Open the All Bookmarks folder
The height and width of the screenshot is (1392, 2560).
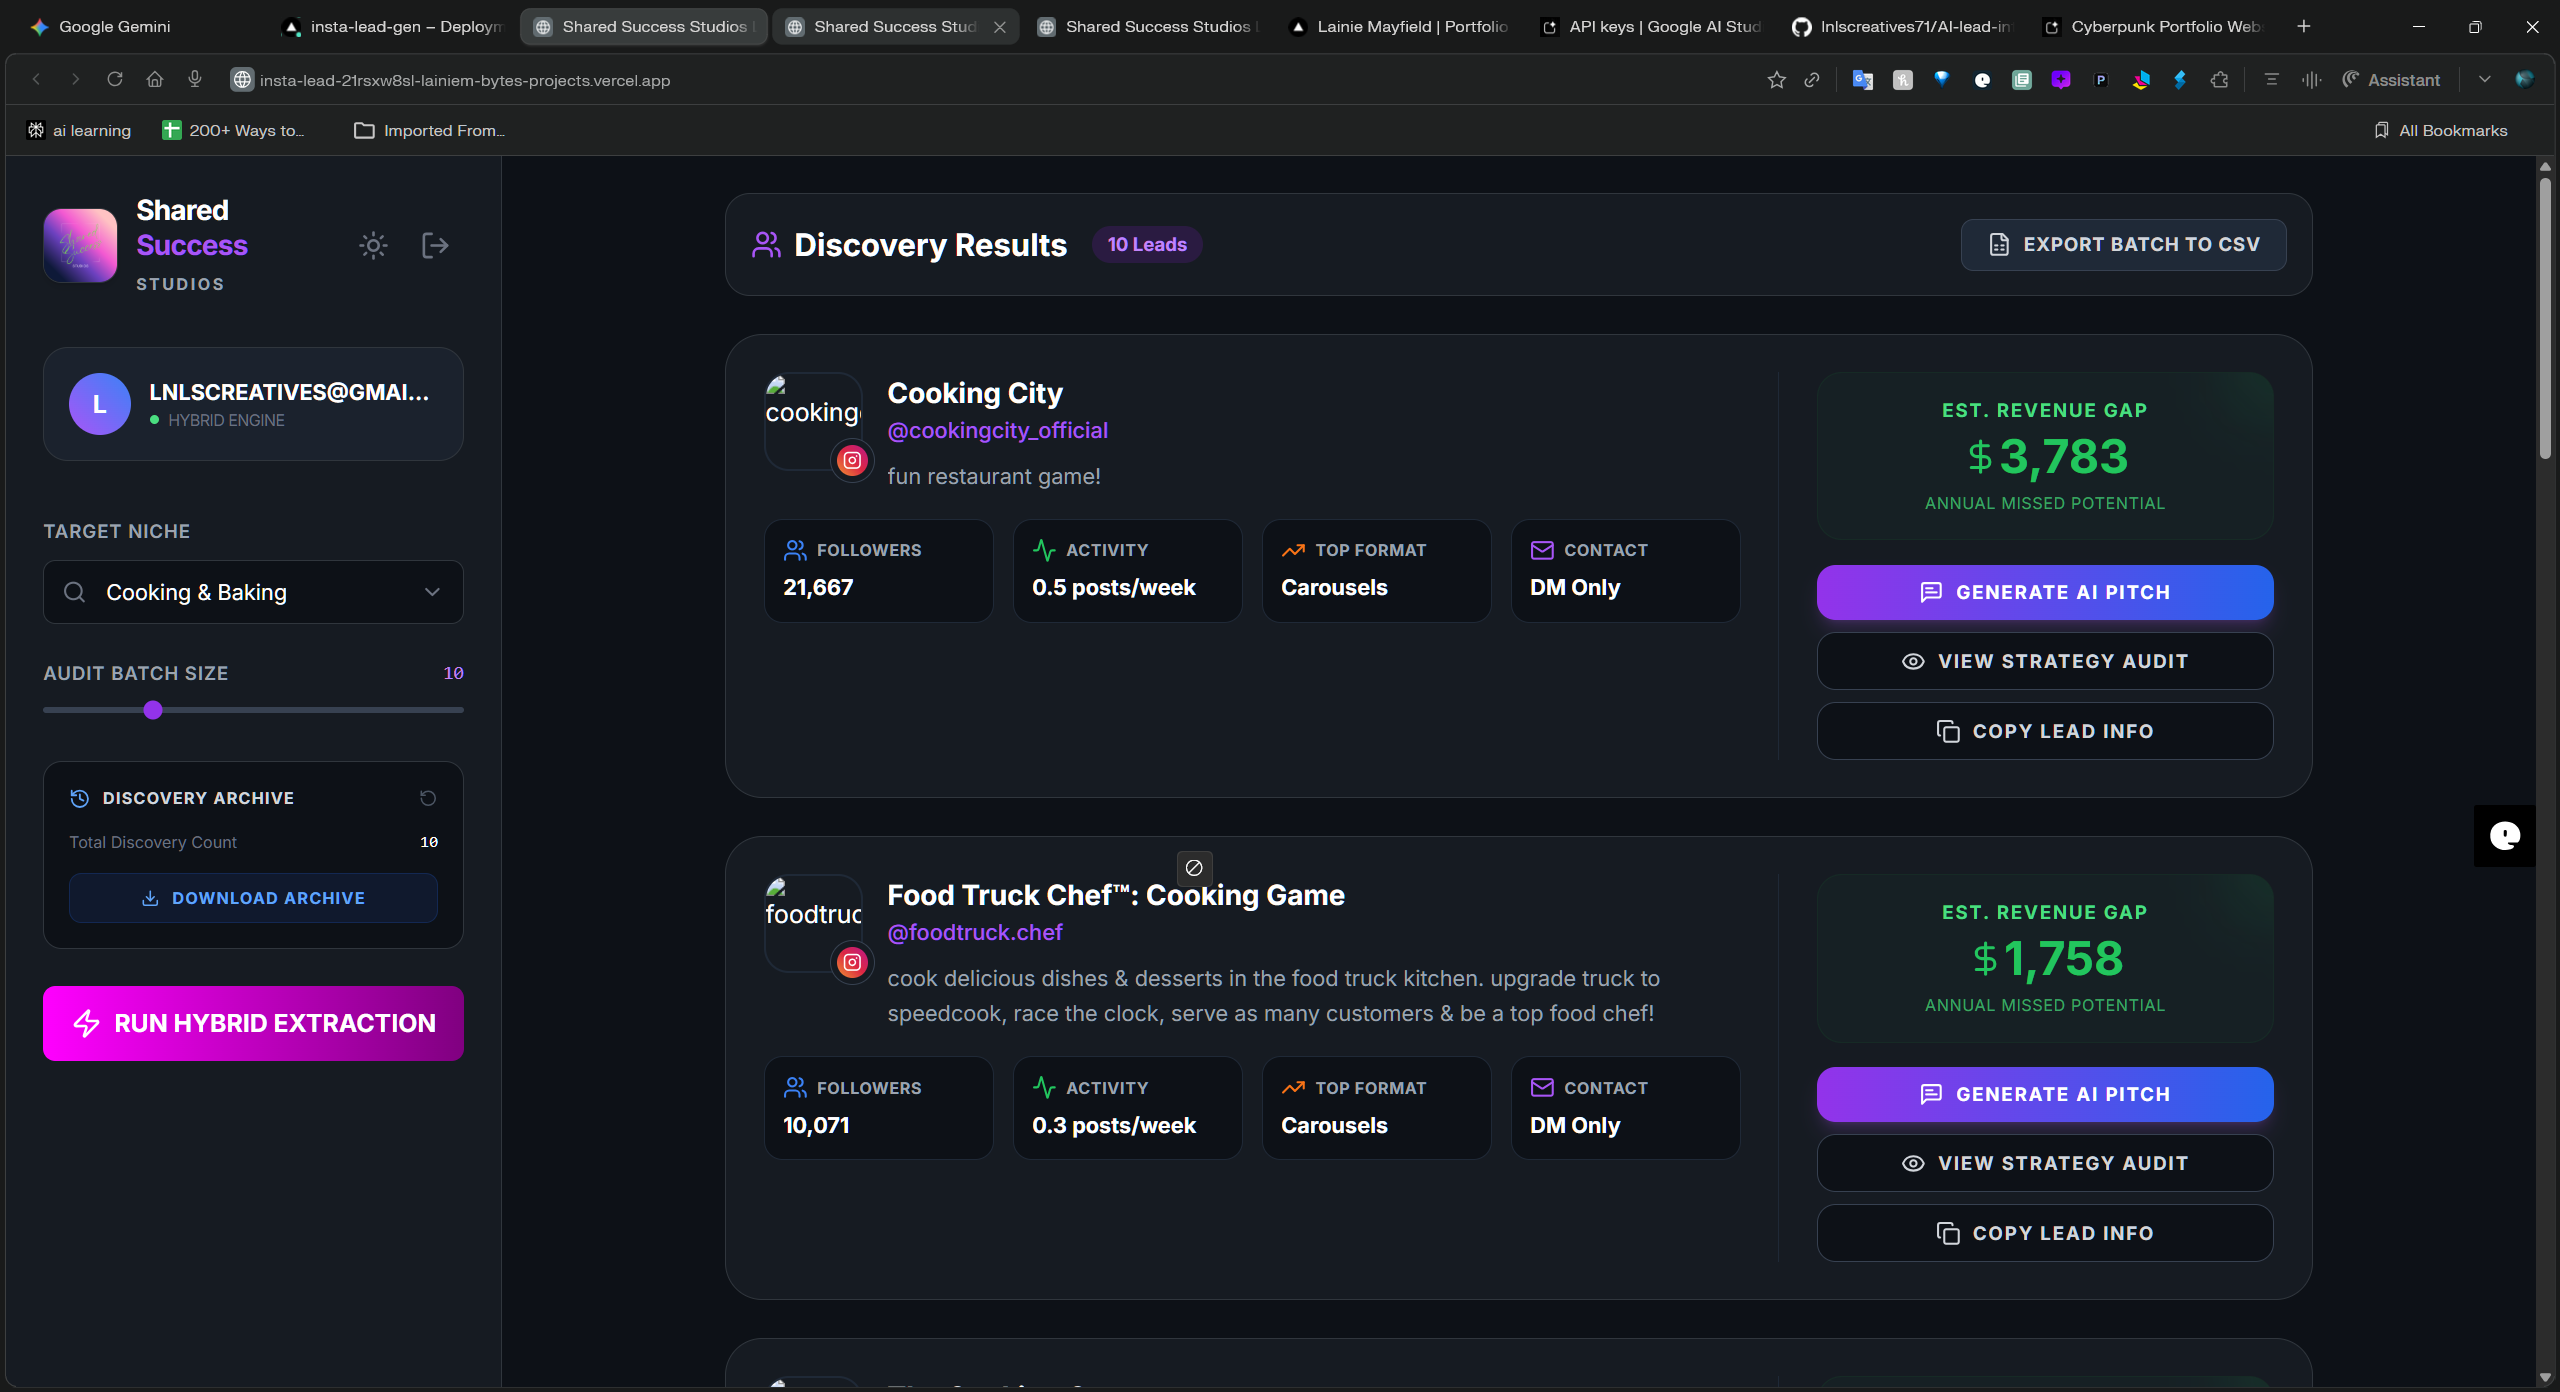2441,131
